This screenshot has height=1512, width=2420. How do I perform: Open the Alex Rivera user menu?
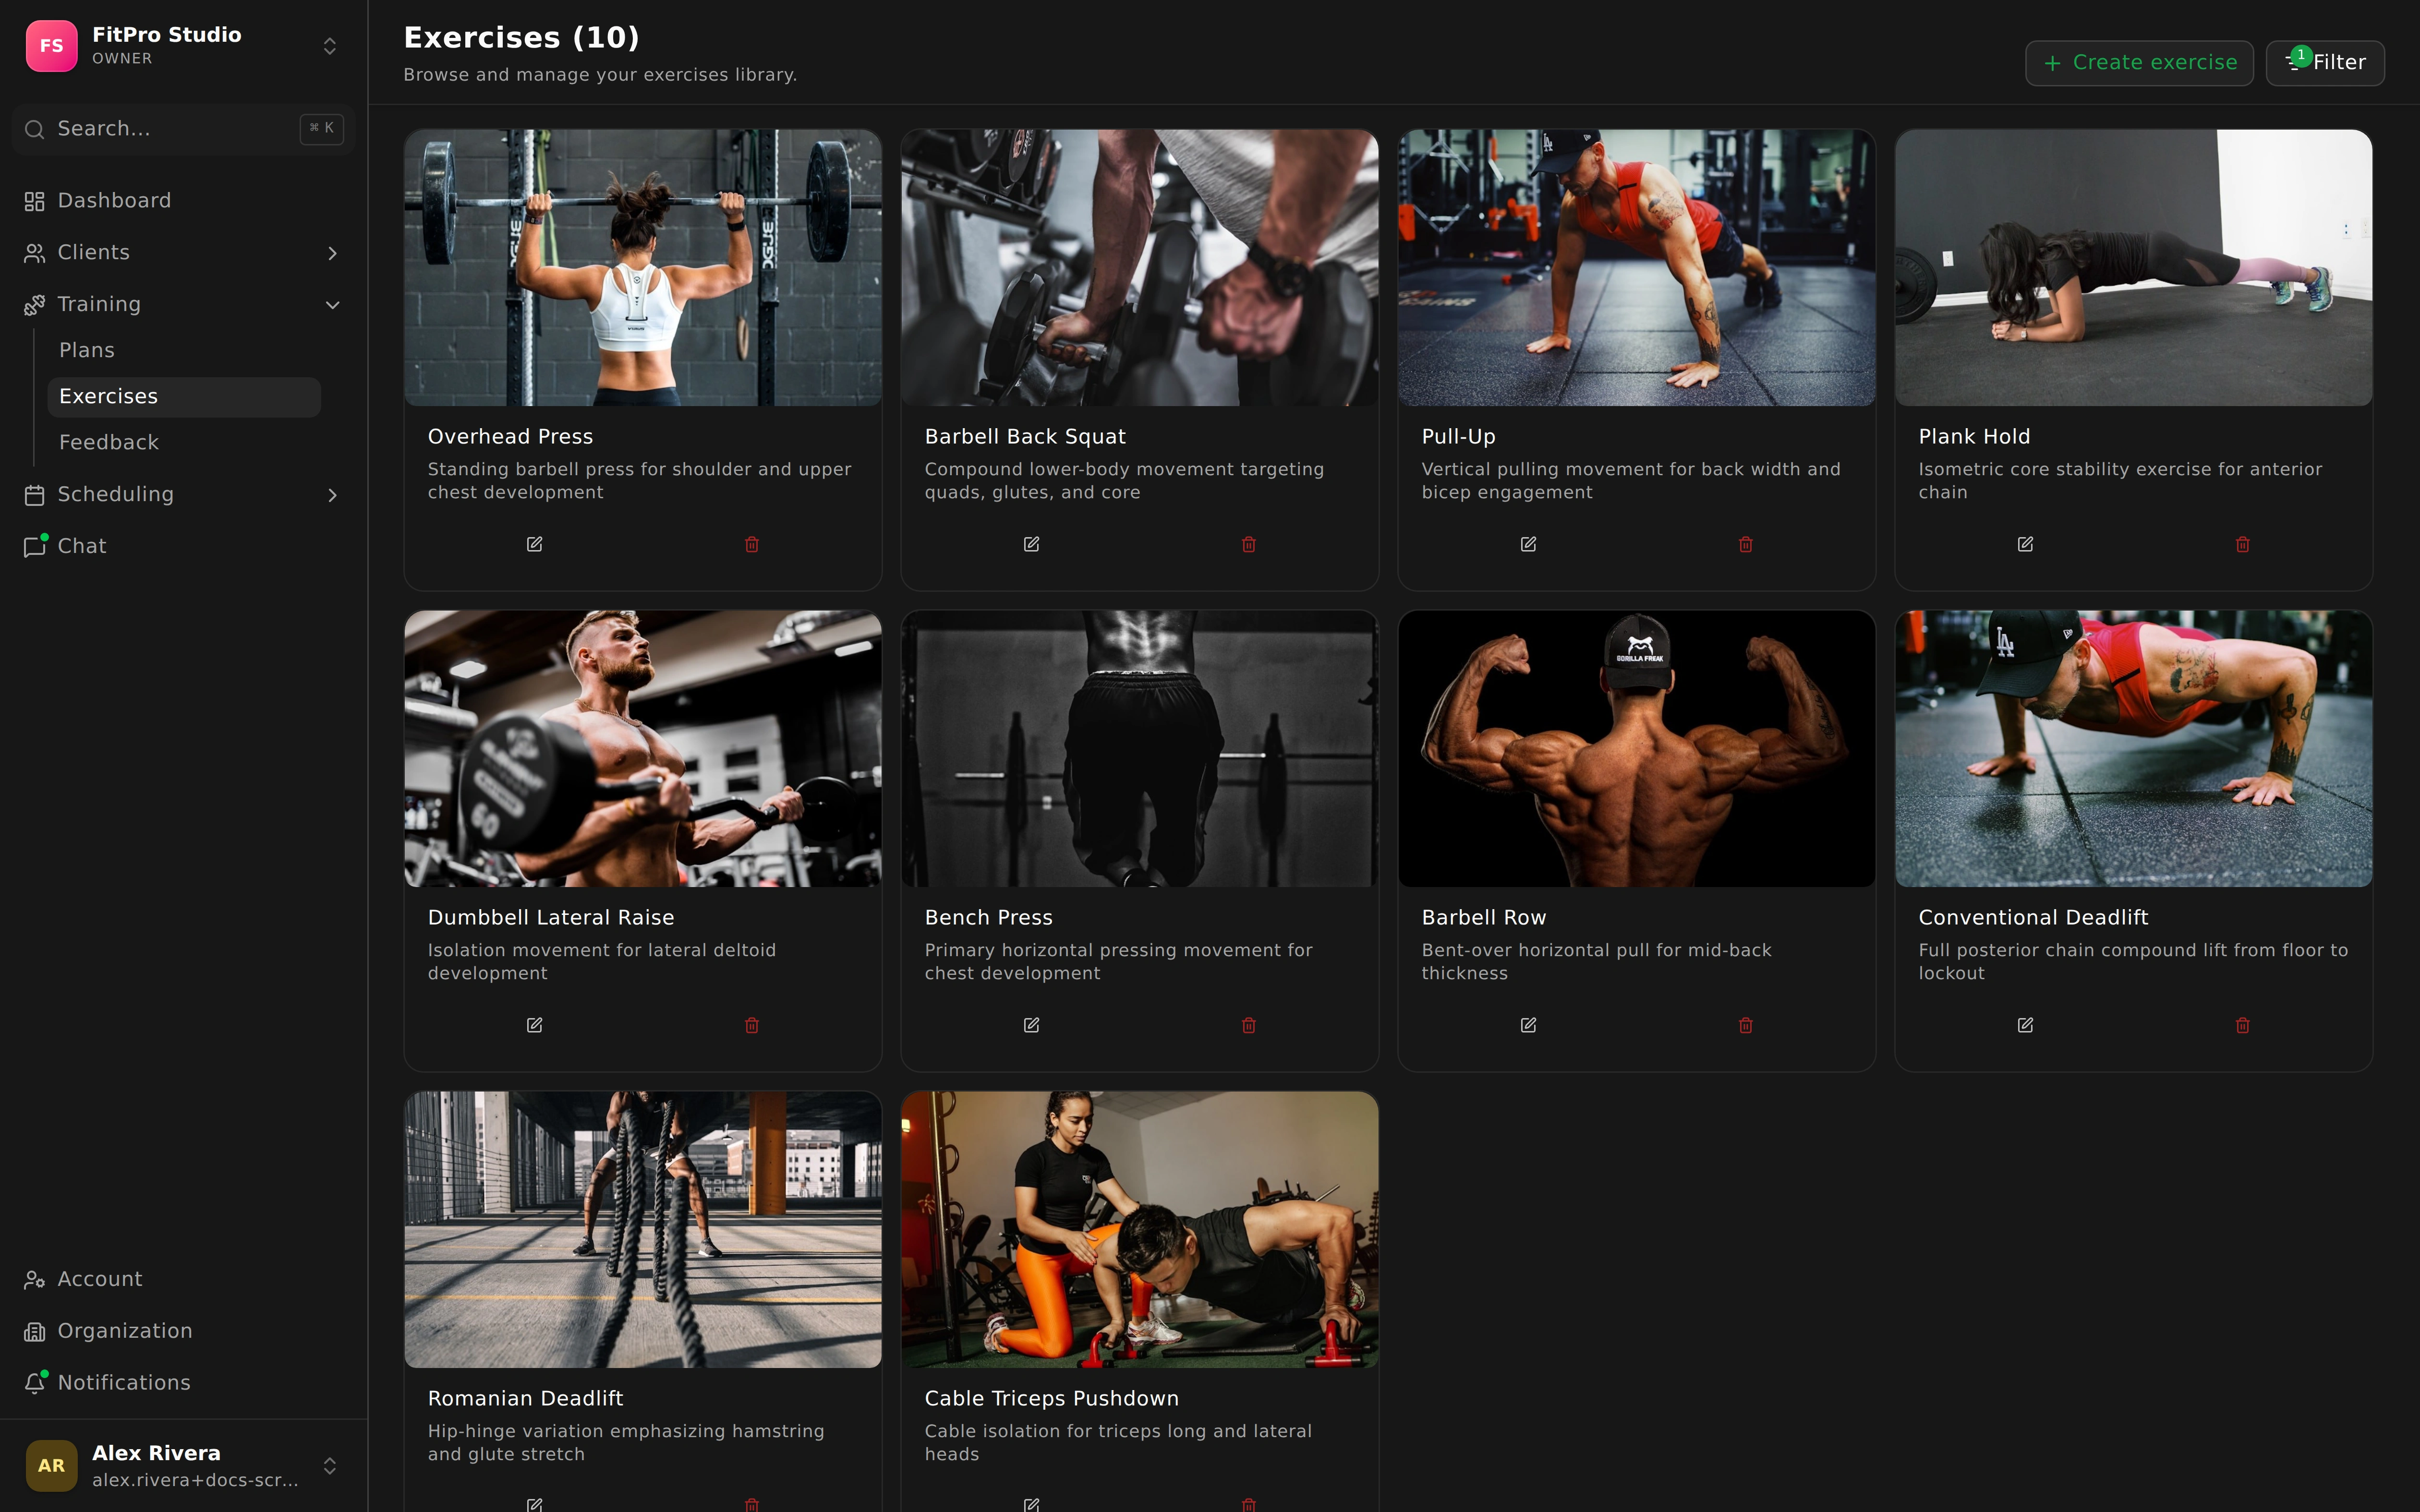tap(184, 1465)
